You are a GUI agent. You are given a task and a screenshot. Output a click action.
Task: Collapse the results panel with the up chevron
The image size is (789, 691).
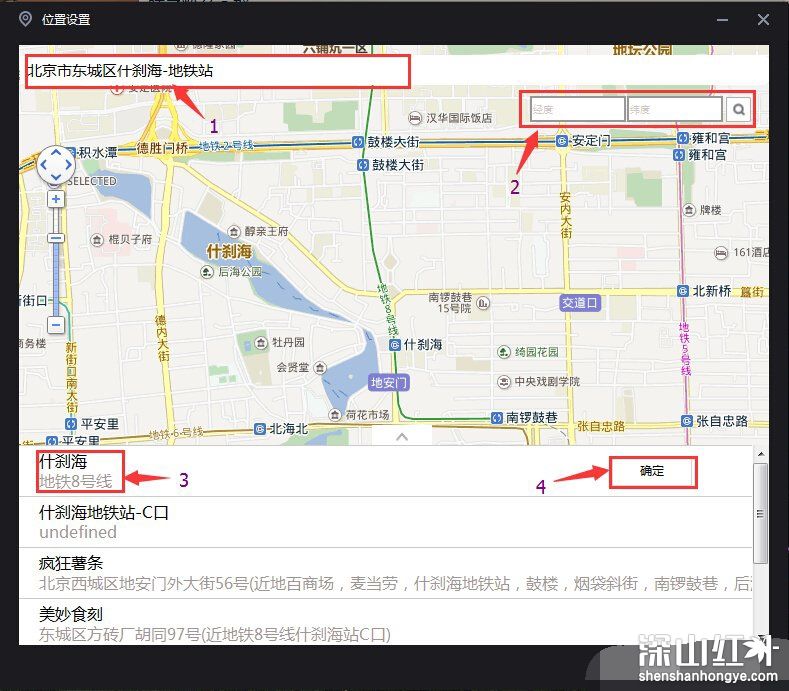coord(401,436)
